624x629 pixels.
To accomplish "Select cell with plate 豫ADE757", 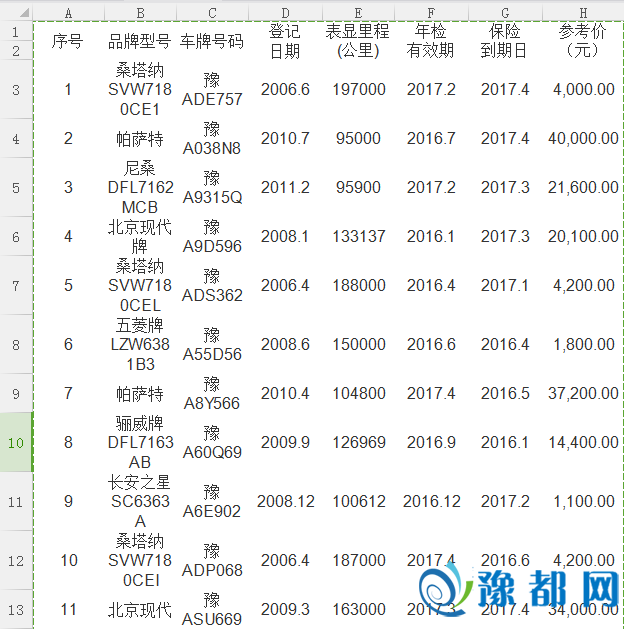I will click(x=212, y=89).
